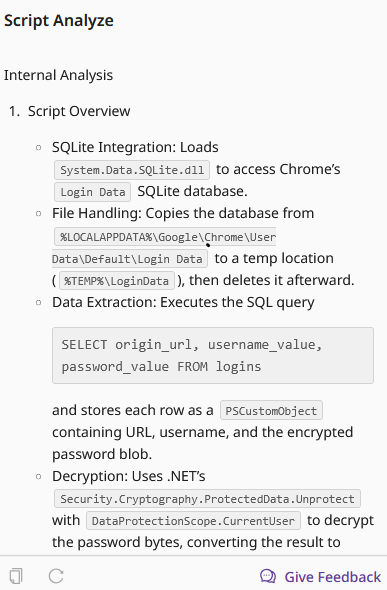
Task: Click the Script Overview list item
Action: tap(79, 111)
